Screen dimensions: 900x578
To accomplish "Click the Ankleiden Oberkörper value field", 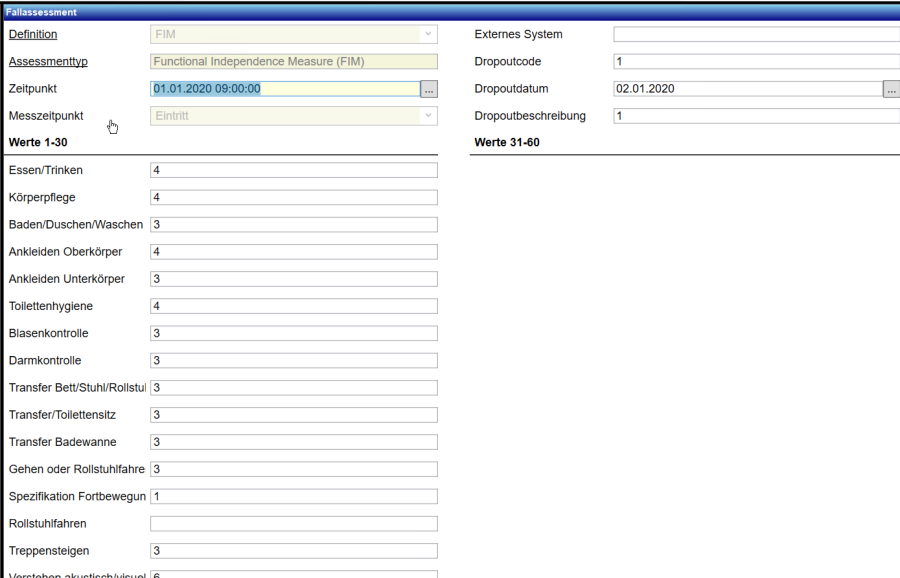I will [294, 252].
